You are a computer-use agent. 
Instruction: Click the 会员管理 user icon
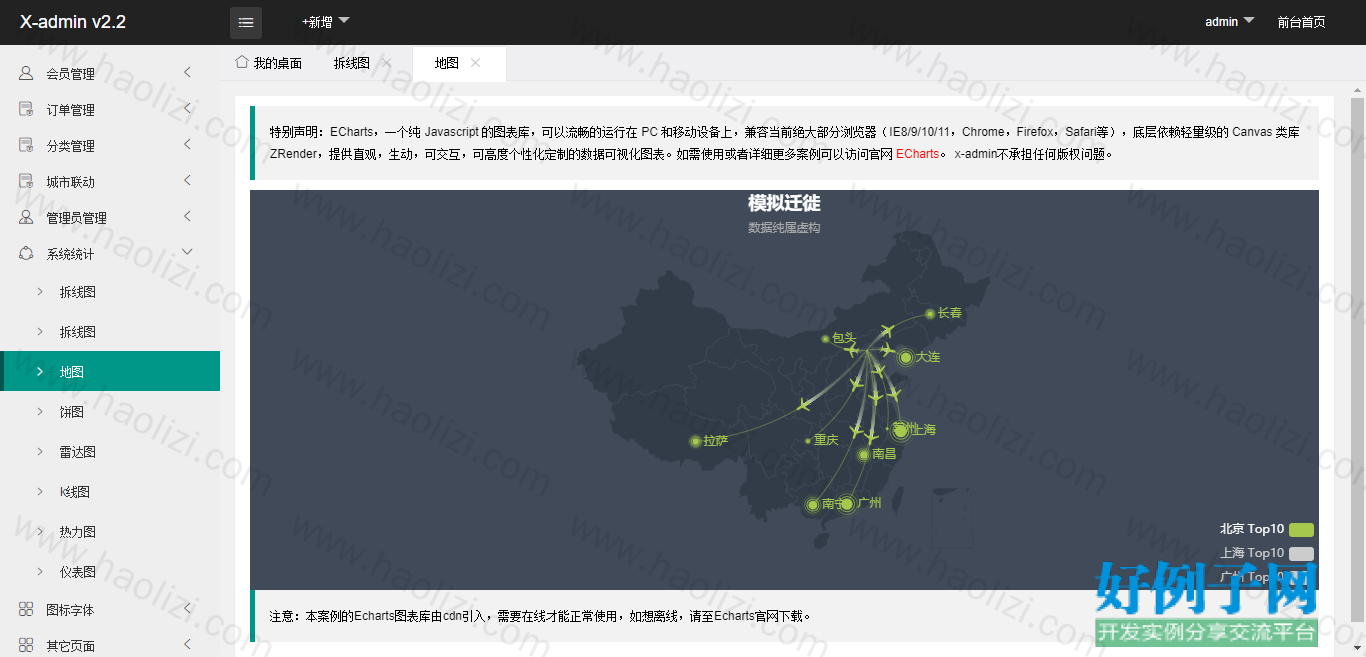click(x=26, y=73)
